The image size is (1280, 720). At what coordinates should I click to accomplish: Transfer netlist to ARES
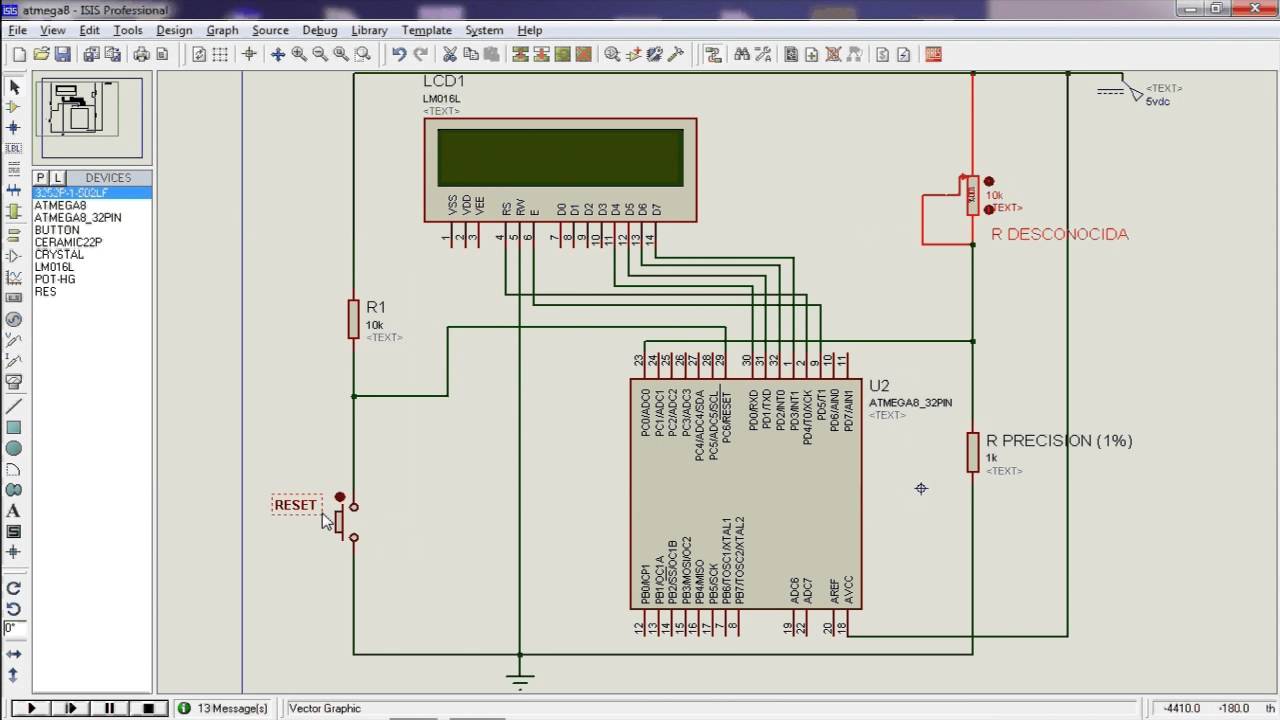click(933, 54)
